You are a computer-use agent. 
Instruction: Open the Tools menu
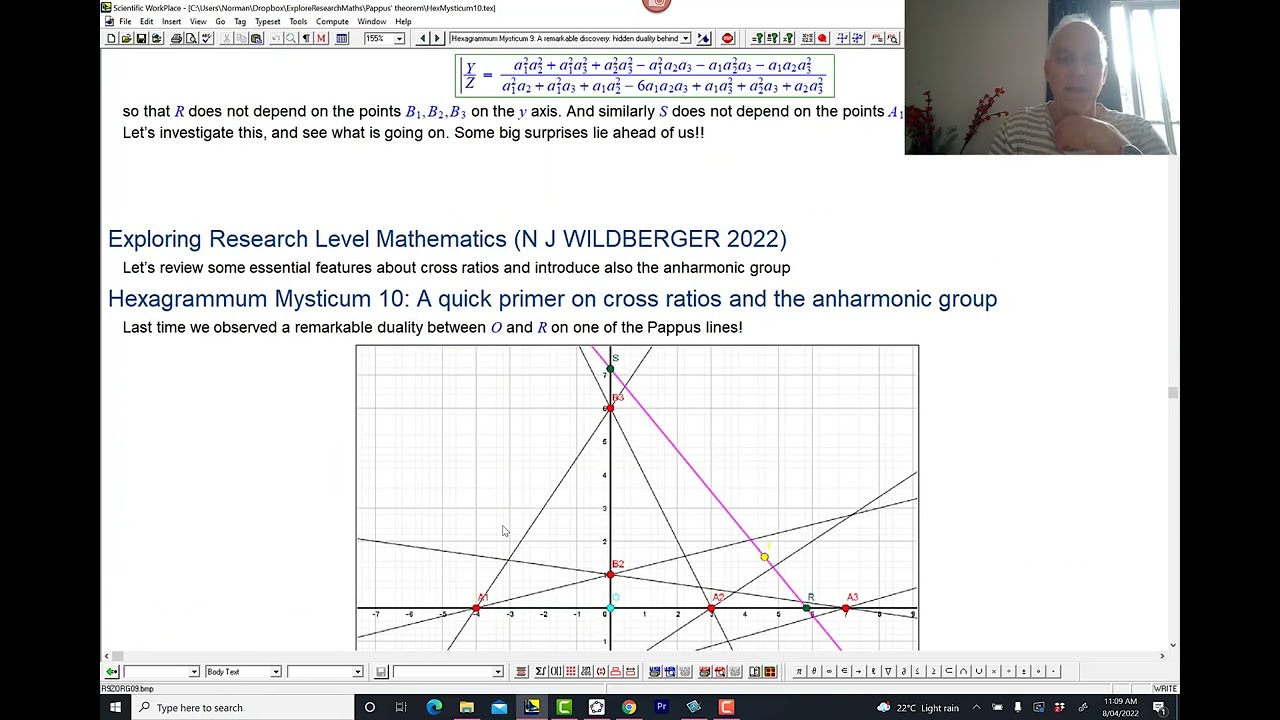[x=298, y=22]
